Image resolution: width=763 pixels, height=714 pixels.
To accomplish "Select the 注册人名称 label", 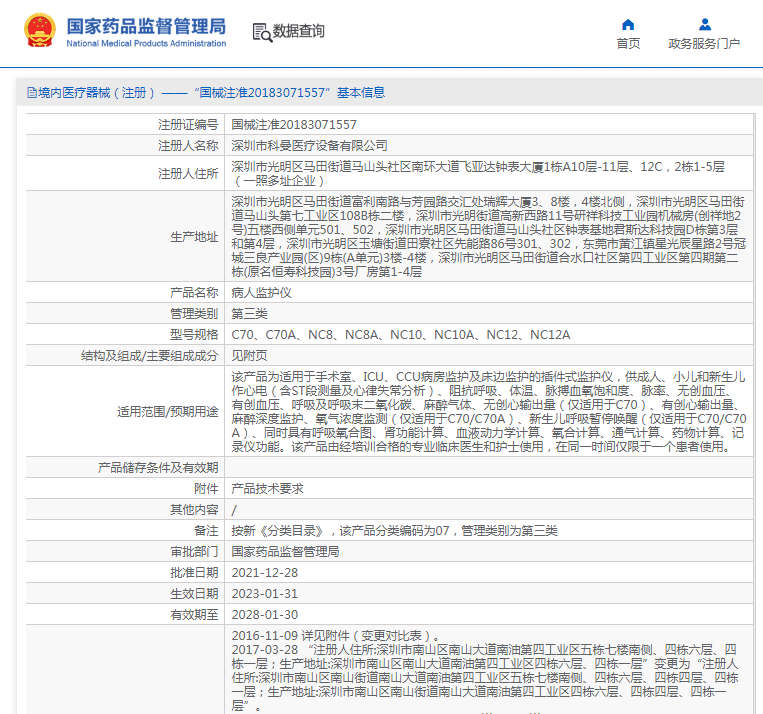I will [x=188, y=146].
